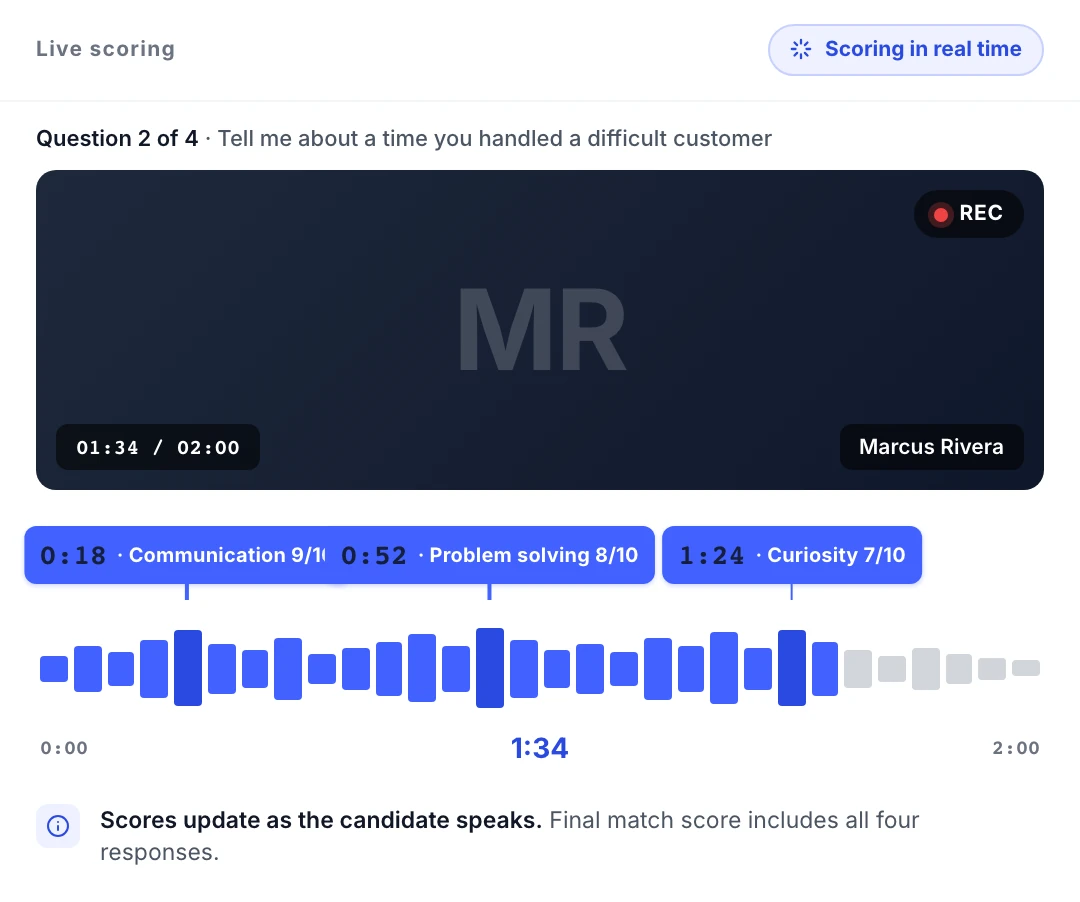
Task: Click the MR candidate video area
Action: tap(540, 330)
